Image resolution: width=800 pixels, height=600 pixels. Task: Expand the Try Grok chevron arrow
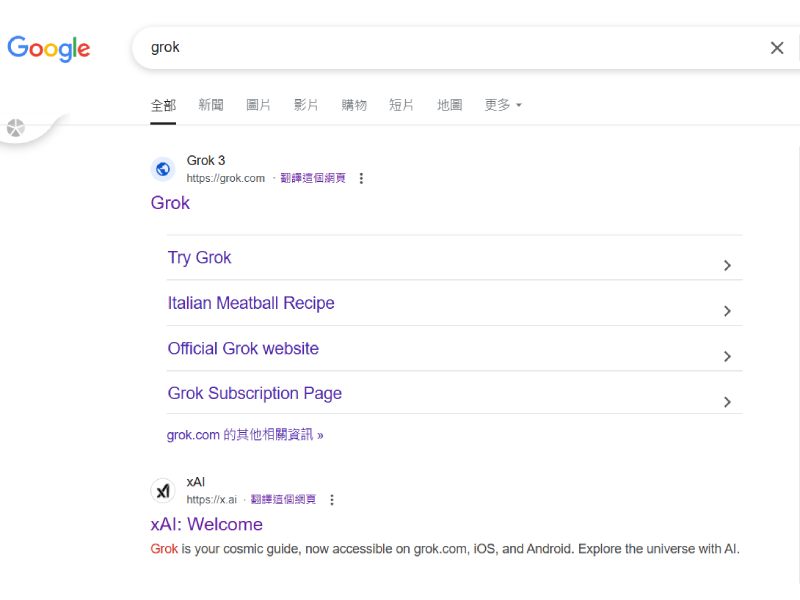tap(728, 265)
